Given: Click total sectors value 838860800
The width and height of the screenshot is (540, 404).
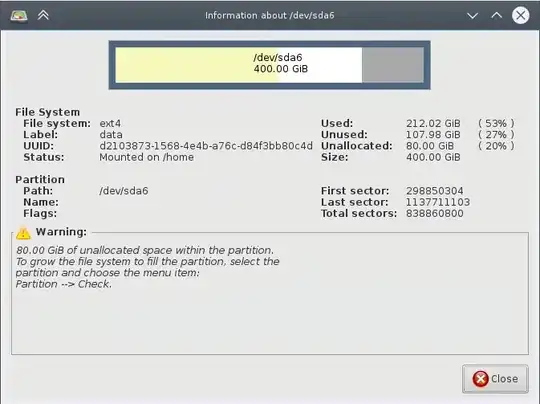Looking at the screenshot, I should click(x=435, y=214).
